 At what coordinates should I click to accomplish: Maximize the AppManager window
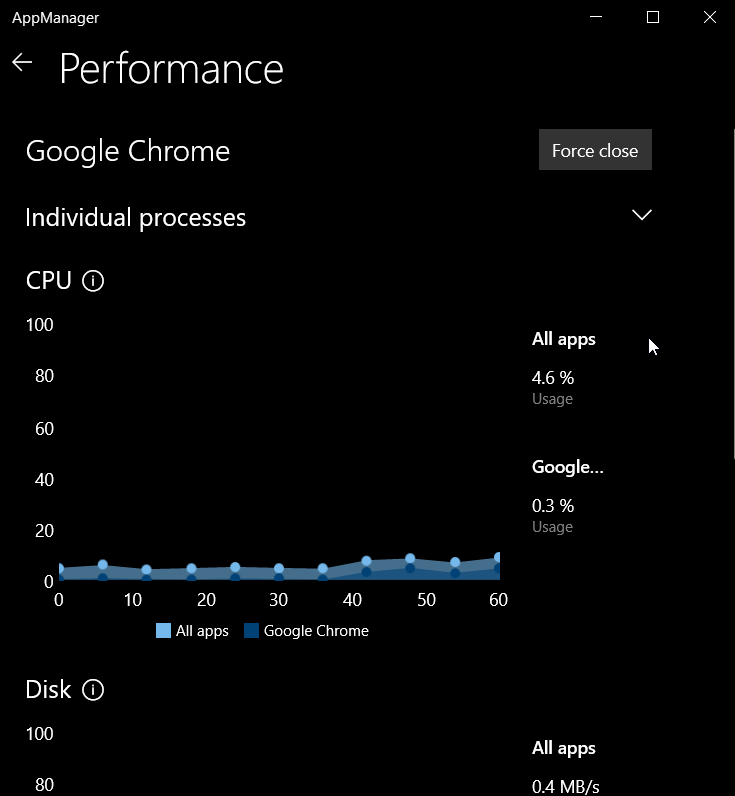click(x=653, y=18)
